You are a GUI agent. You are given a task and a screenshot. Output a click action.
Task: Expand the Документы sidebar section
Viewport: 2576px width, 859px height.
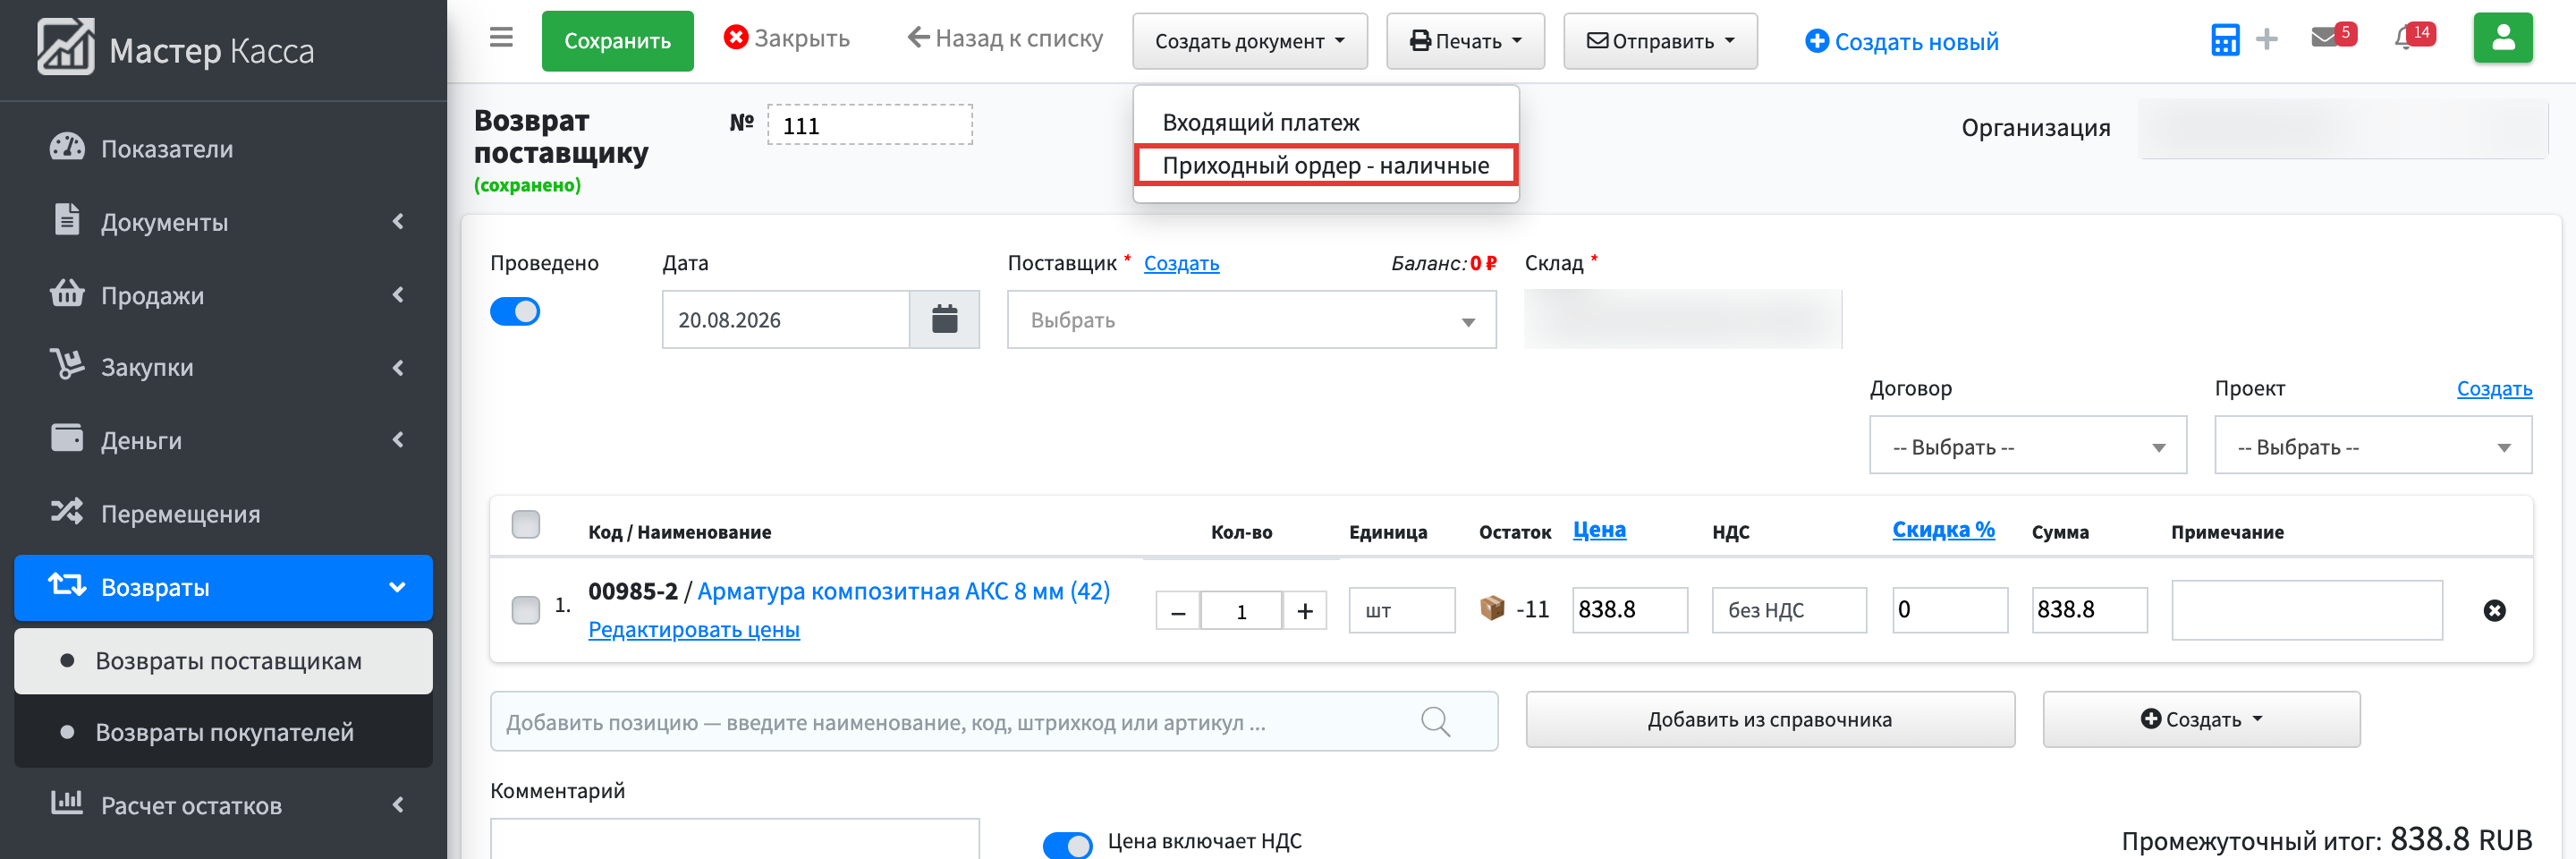point(398,221)
